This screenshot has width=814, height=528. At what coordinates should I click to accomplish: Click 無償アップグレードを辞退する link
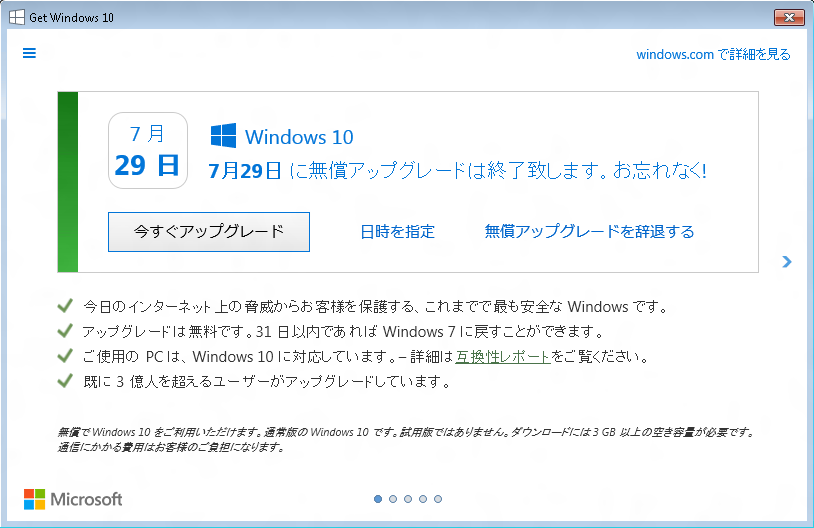click(x=589, y=232)
